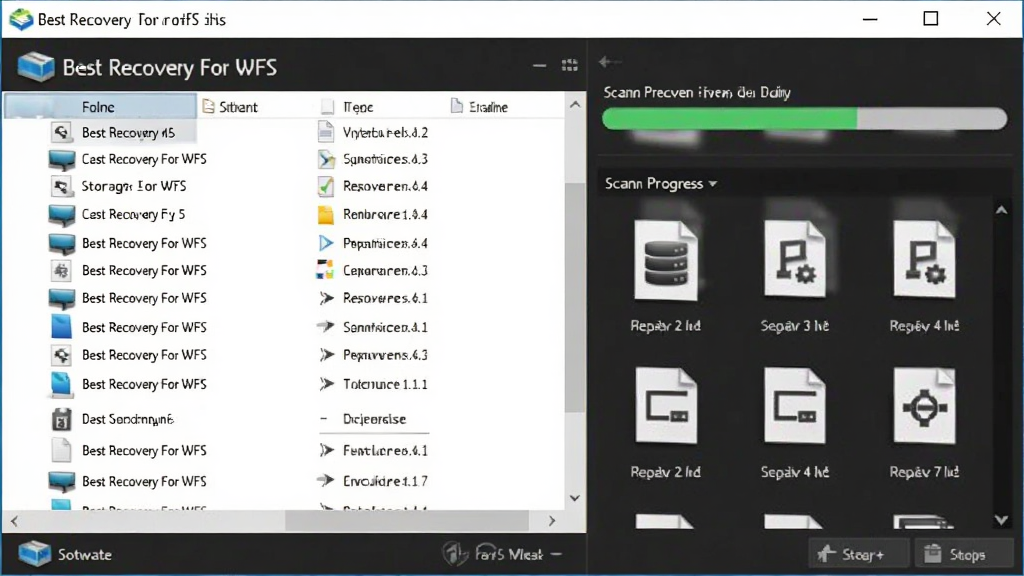
Task: Click the Best Recovery r5 wrench icon
Action: tap(61, 133)
